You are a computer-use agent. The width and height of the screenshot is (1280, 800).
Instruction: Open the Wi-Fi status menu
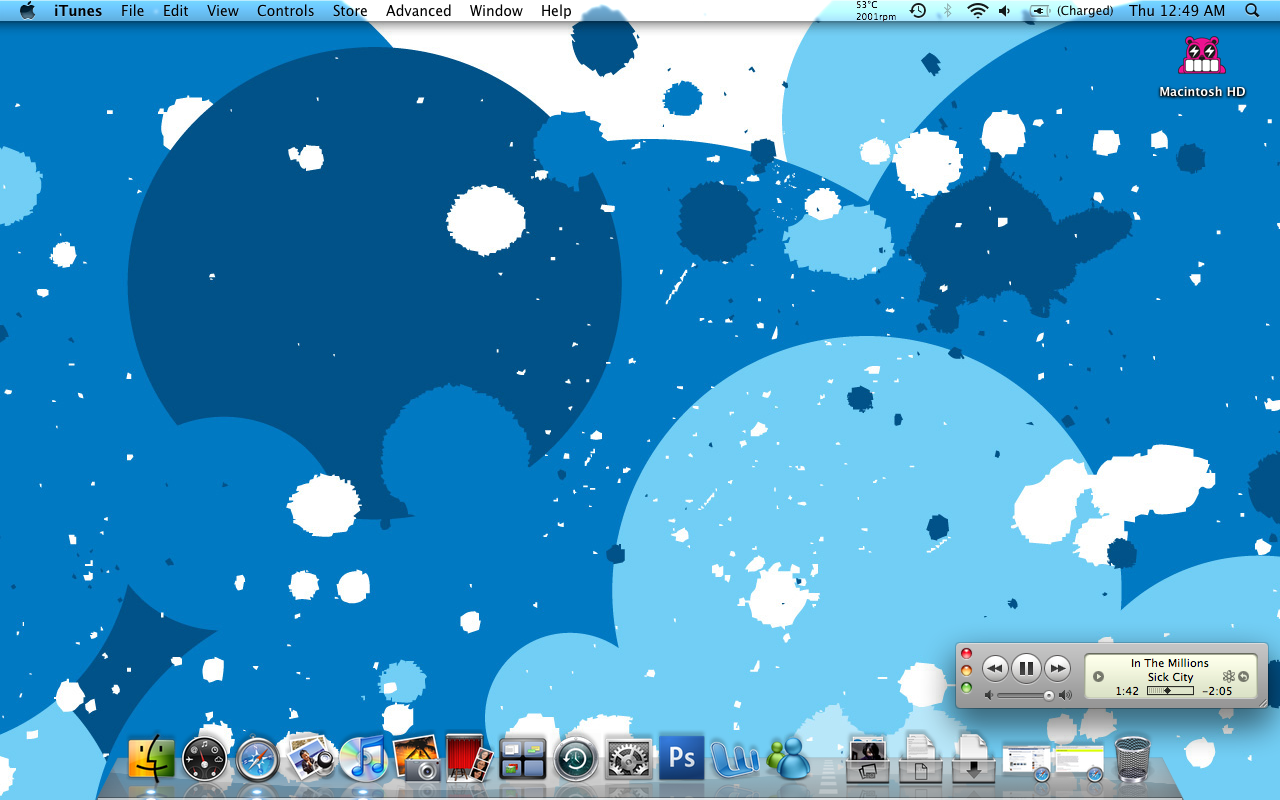[977, 11]
